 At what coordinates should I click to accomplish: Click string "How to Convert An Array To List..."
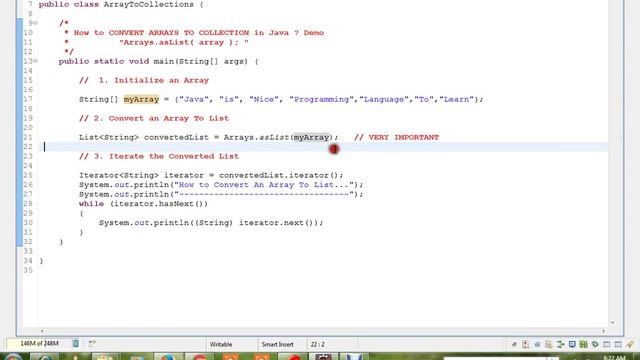click(264, 185)
